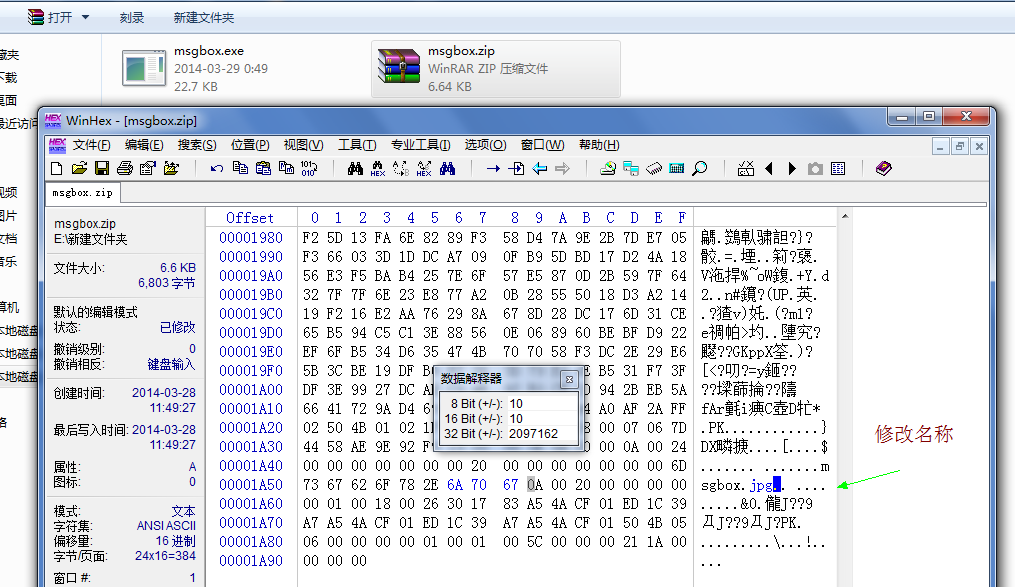Click the purple Help book icon
The width and height of the screenshot is (1015, 587).
point(884,169)
